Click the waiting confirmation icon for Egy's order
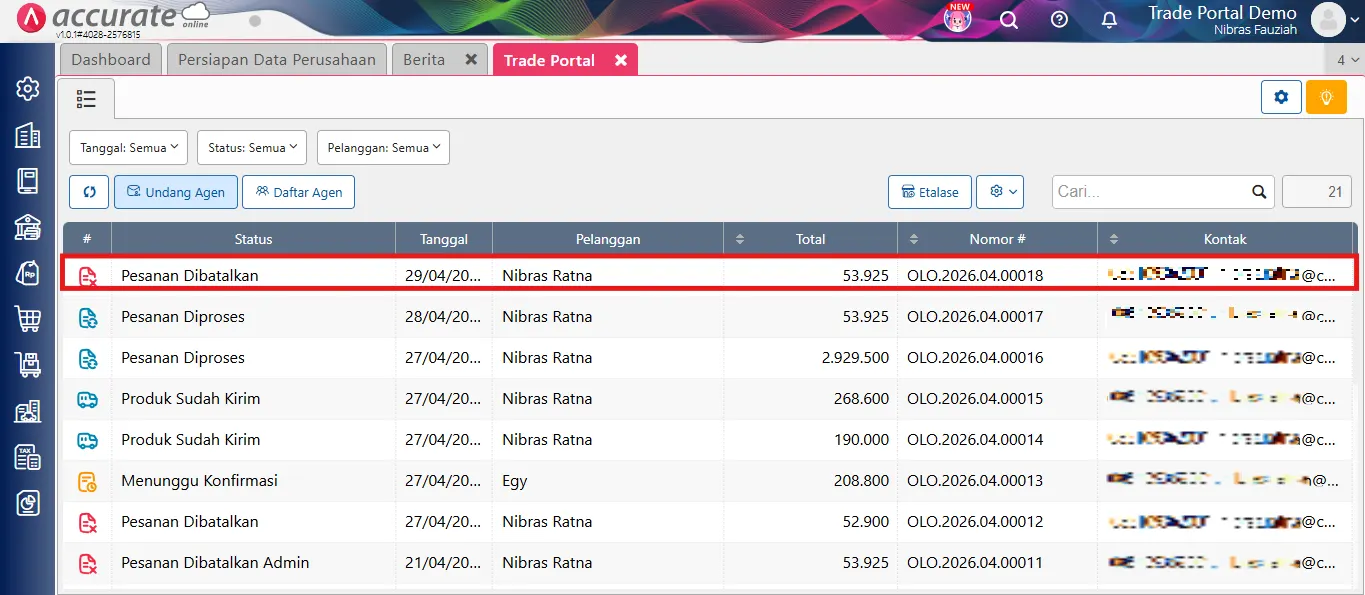 click(88, 481)
